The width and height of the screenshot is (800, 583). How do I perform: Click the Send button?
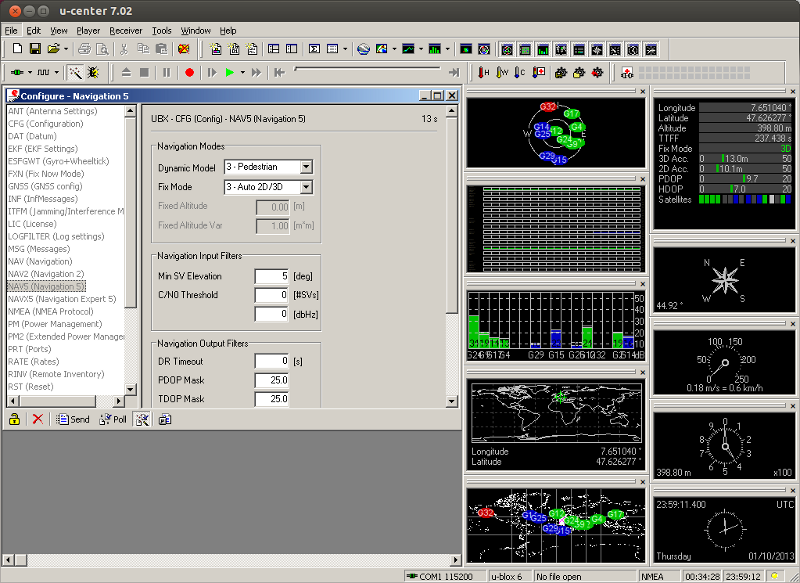coord(72,419)
